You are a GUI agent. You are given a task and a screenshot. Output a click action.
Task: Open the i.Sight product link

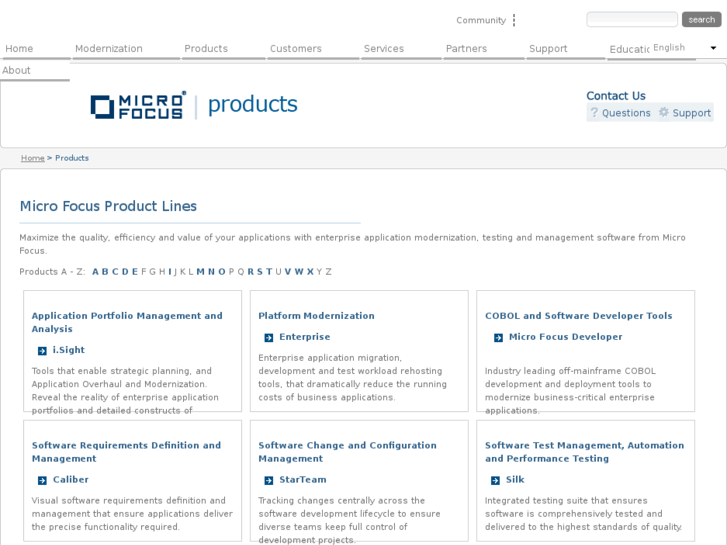[x=69, y=350]
